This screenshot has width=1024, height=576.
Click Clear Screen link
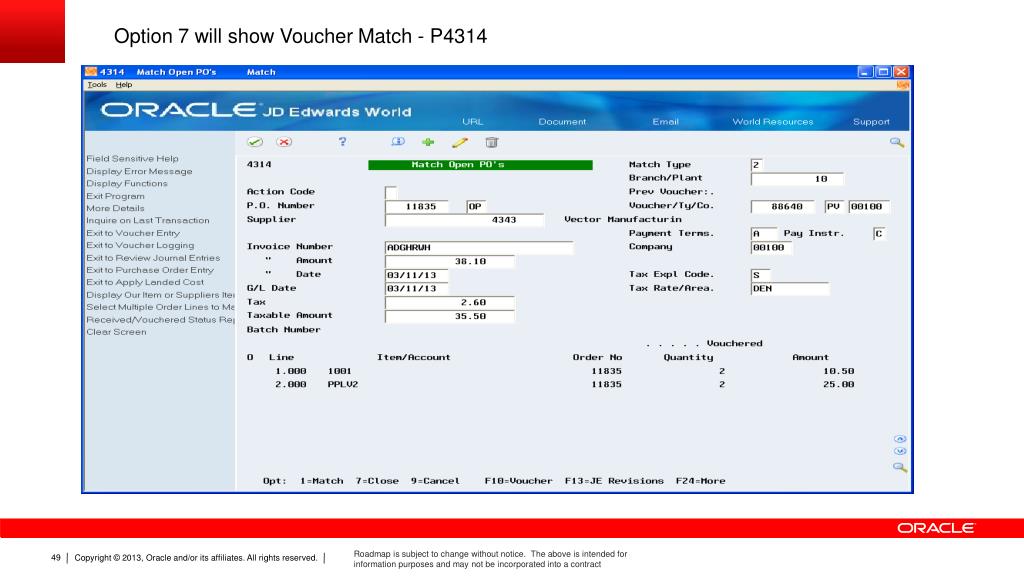[x=116, y=332]
